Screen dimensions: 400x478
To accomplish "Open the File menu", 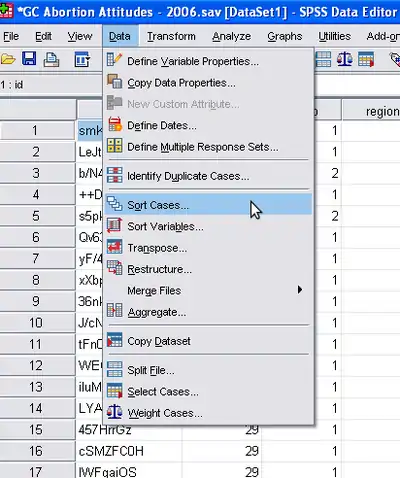I will (11, 36).
